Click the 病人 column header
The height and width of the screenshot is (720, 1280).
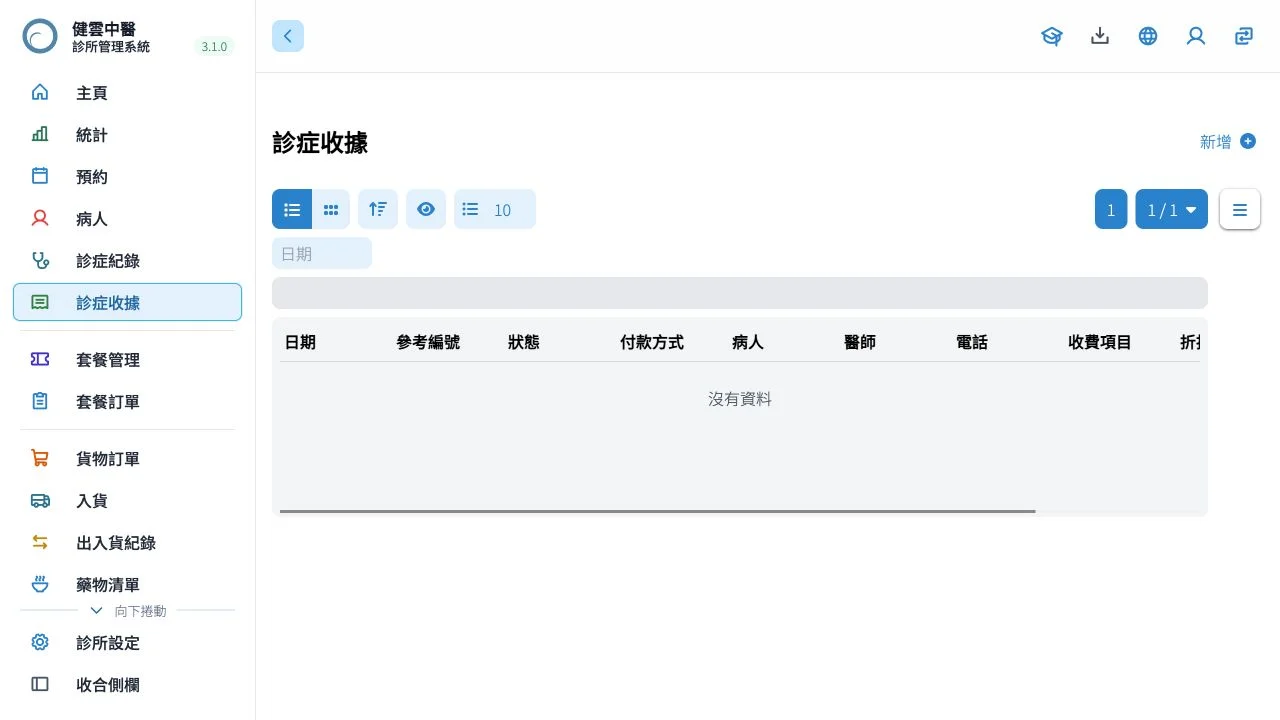click(748, 342)
